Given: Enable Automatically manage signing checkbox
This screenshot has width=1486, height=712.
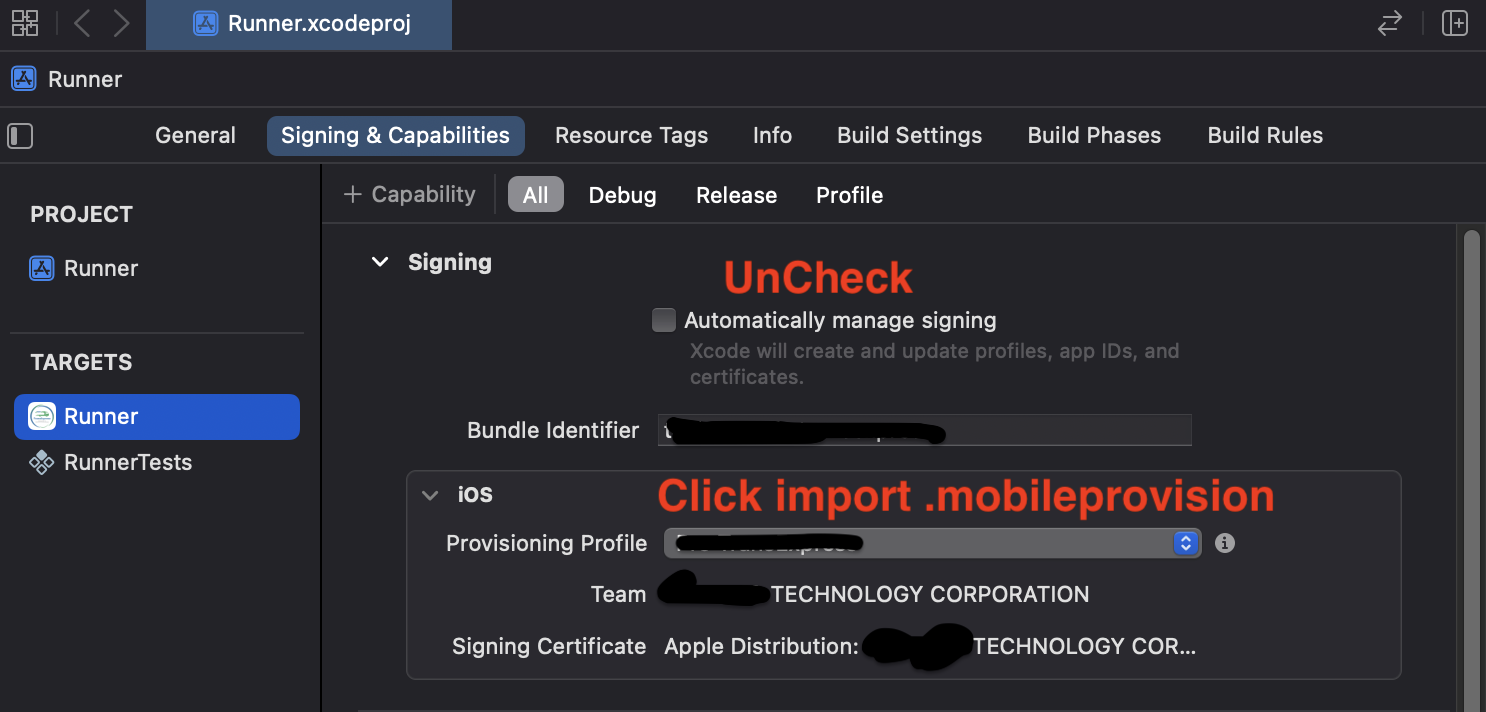Looking at the screenshot, I should (x=664, y=320).
